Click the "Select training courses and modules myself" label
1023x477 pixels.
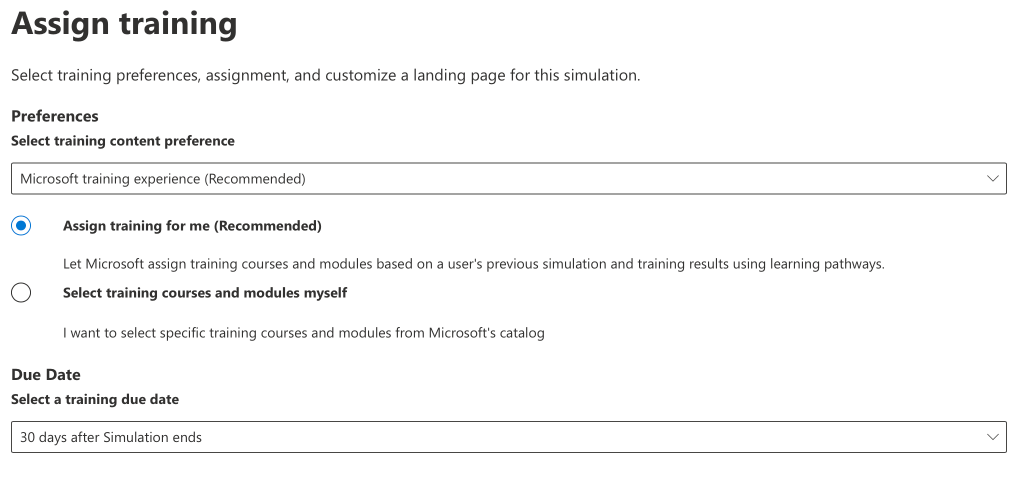[205, 293]
